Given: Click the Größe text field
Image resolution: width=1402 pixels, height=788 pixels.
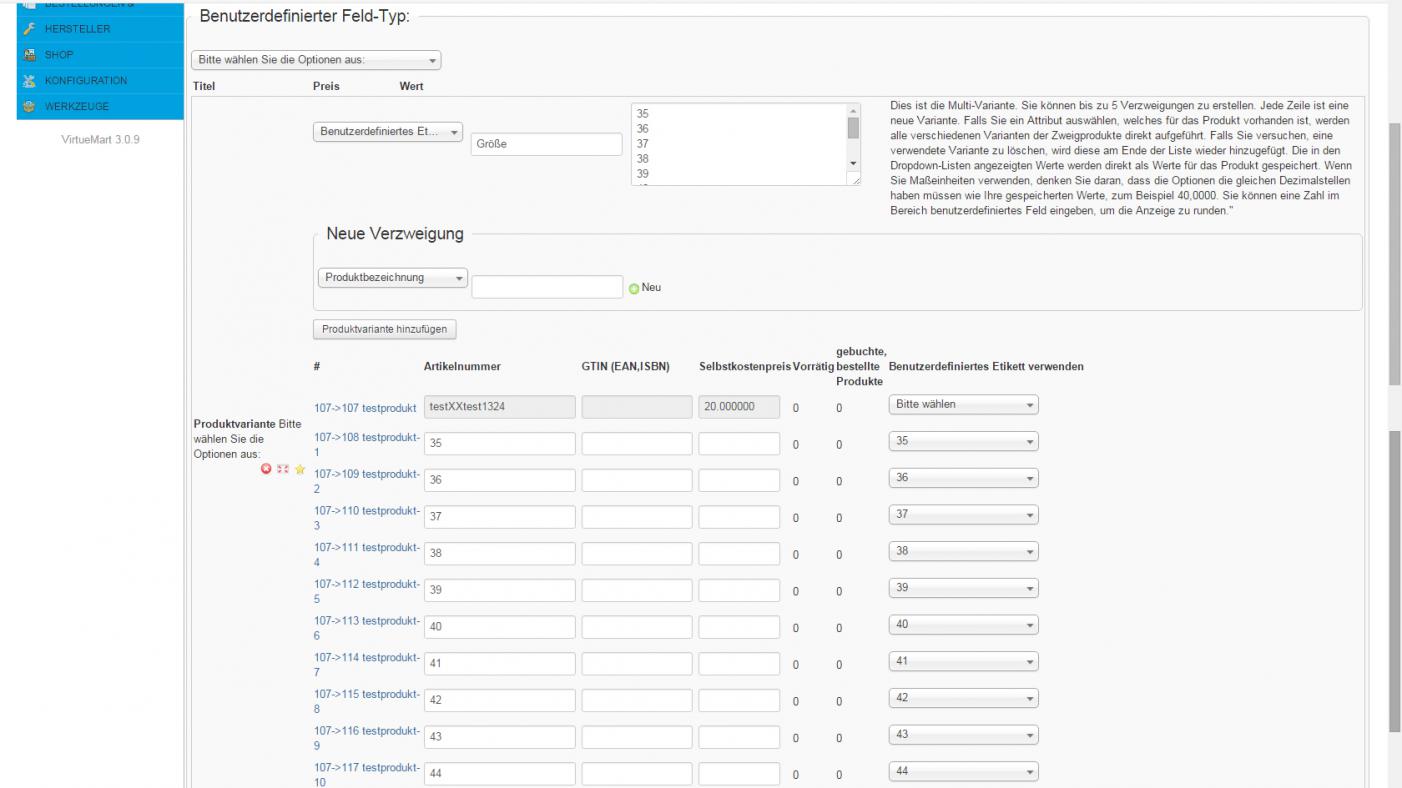Looking at the screenshot, I should (x=546, y=144).
